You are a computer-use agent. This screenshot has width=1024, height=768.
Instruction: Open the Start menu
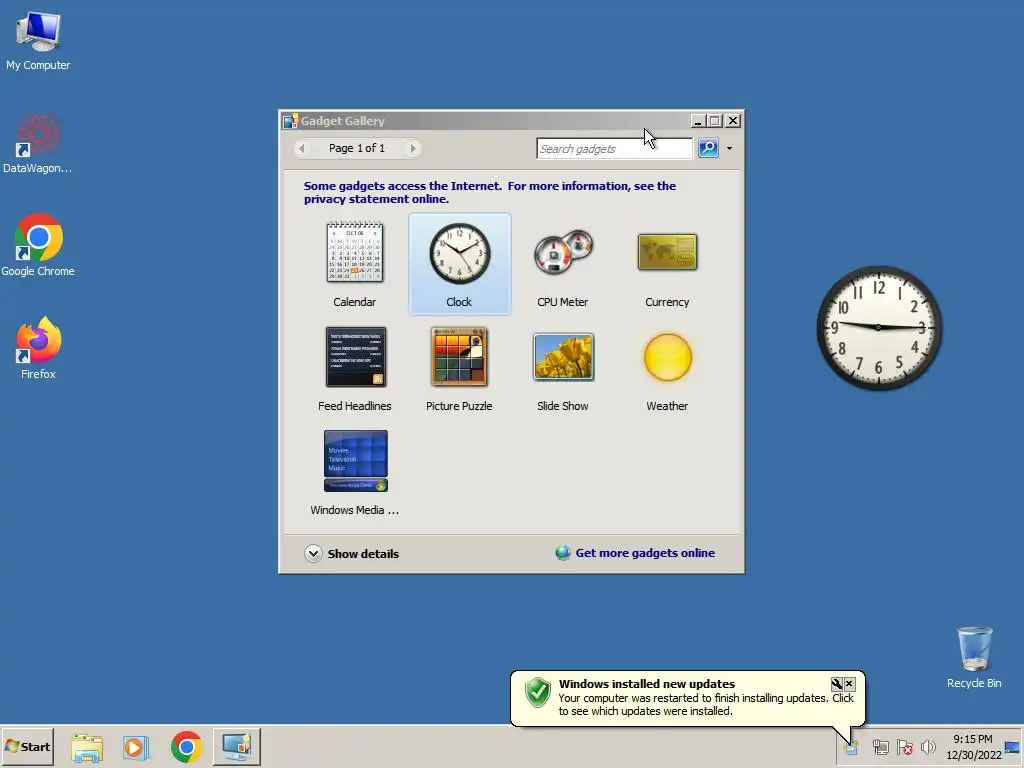[x=27, y=746]
